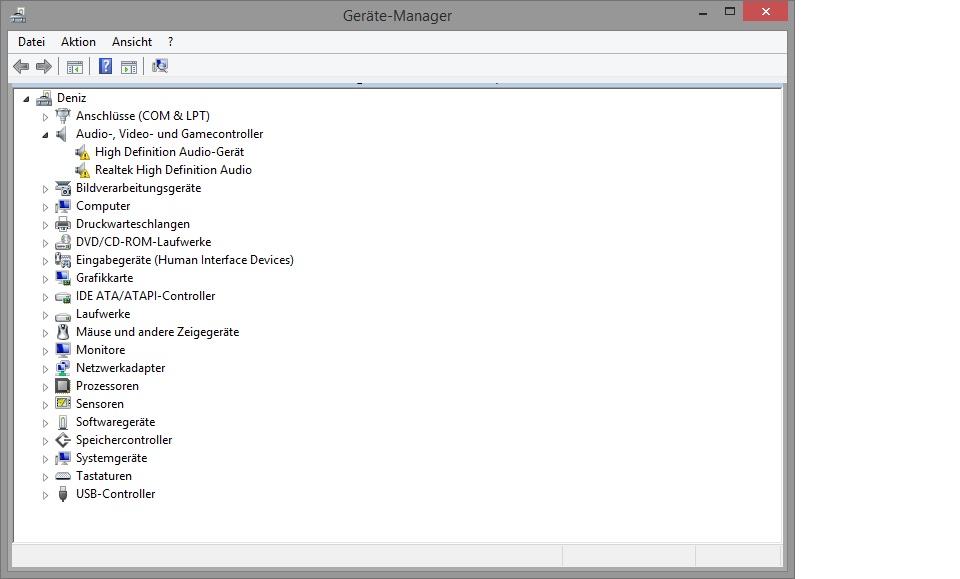Click the Back arrow toolbar icon
This screenshot has width=960, height=579.
tap(21, 66)
